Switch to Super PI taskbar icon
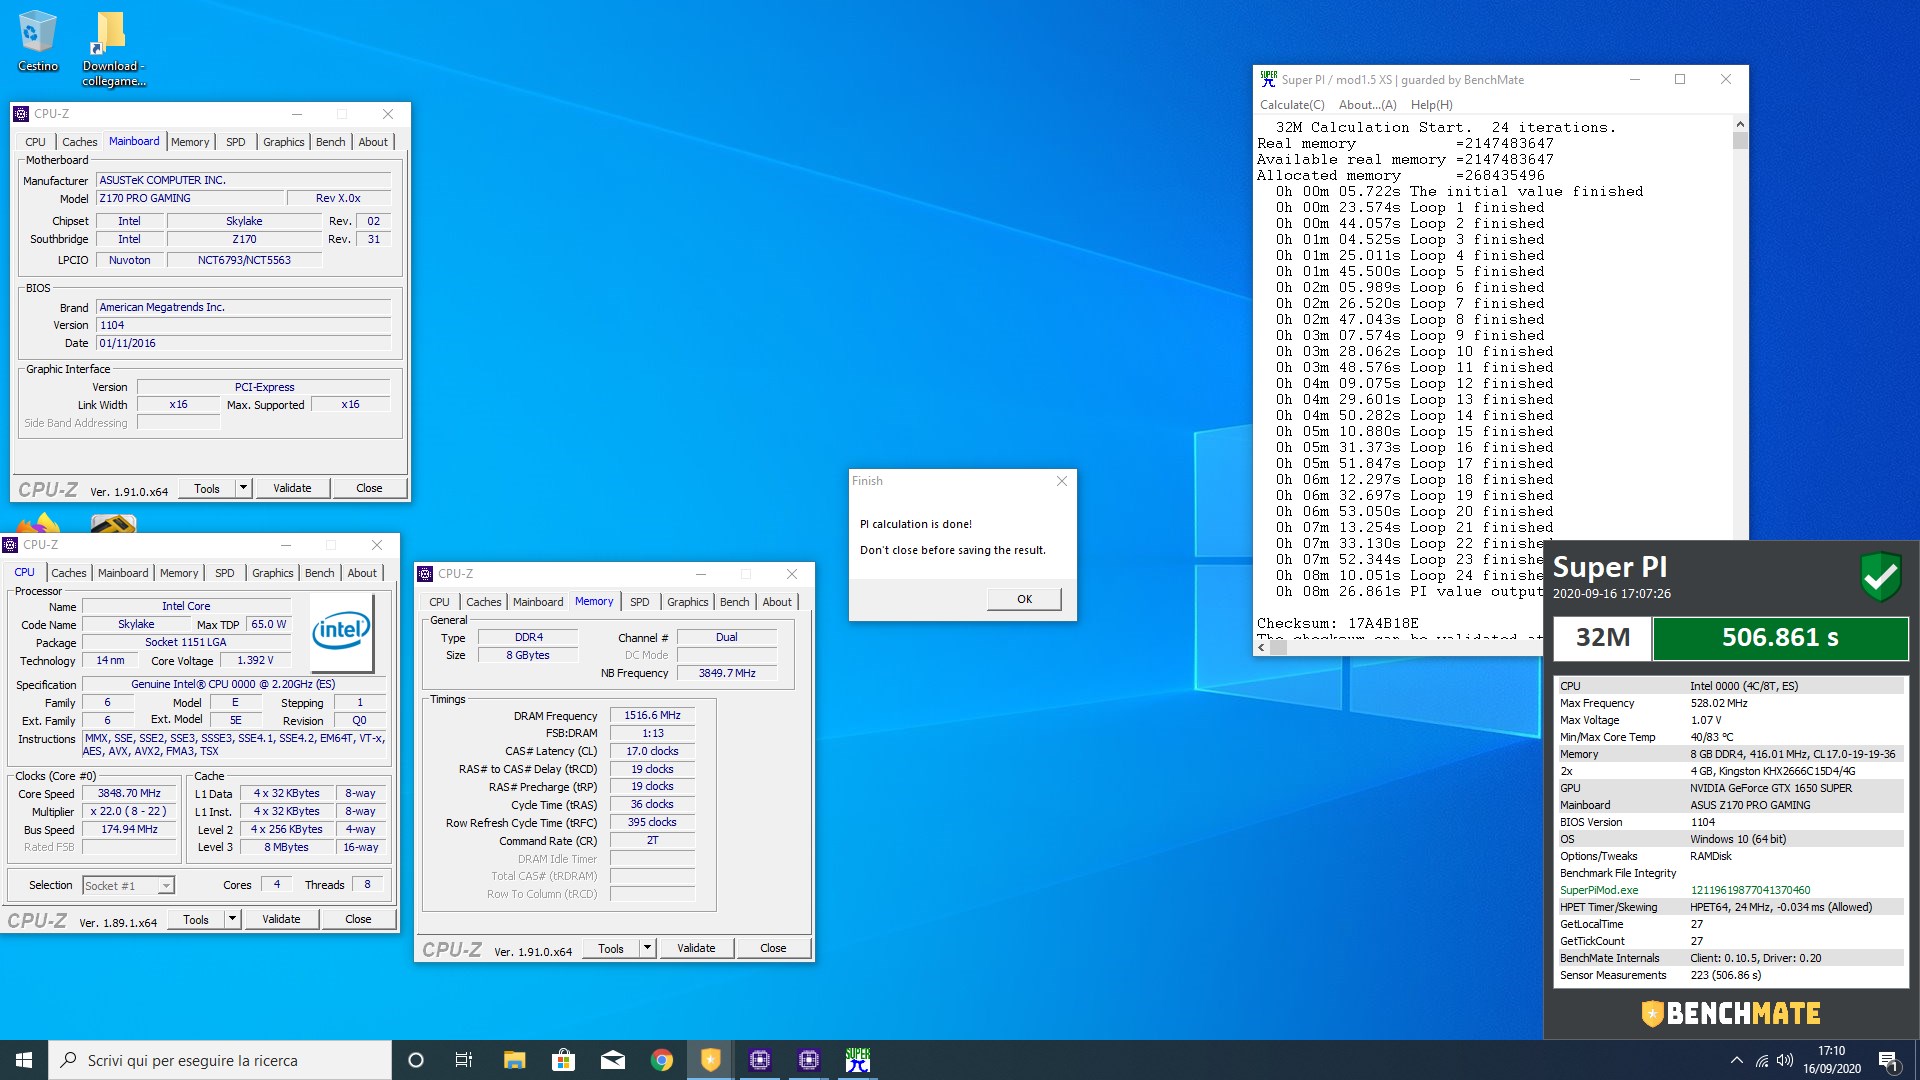Screen dimensions: 1920x1080 point(858,1060)
